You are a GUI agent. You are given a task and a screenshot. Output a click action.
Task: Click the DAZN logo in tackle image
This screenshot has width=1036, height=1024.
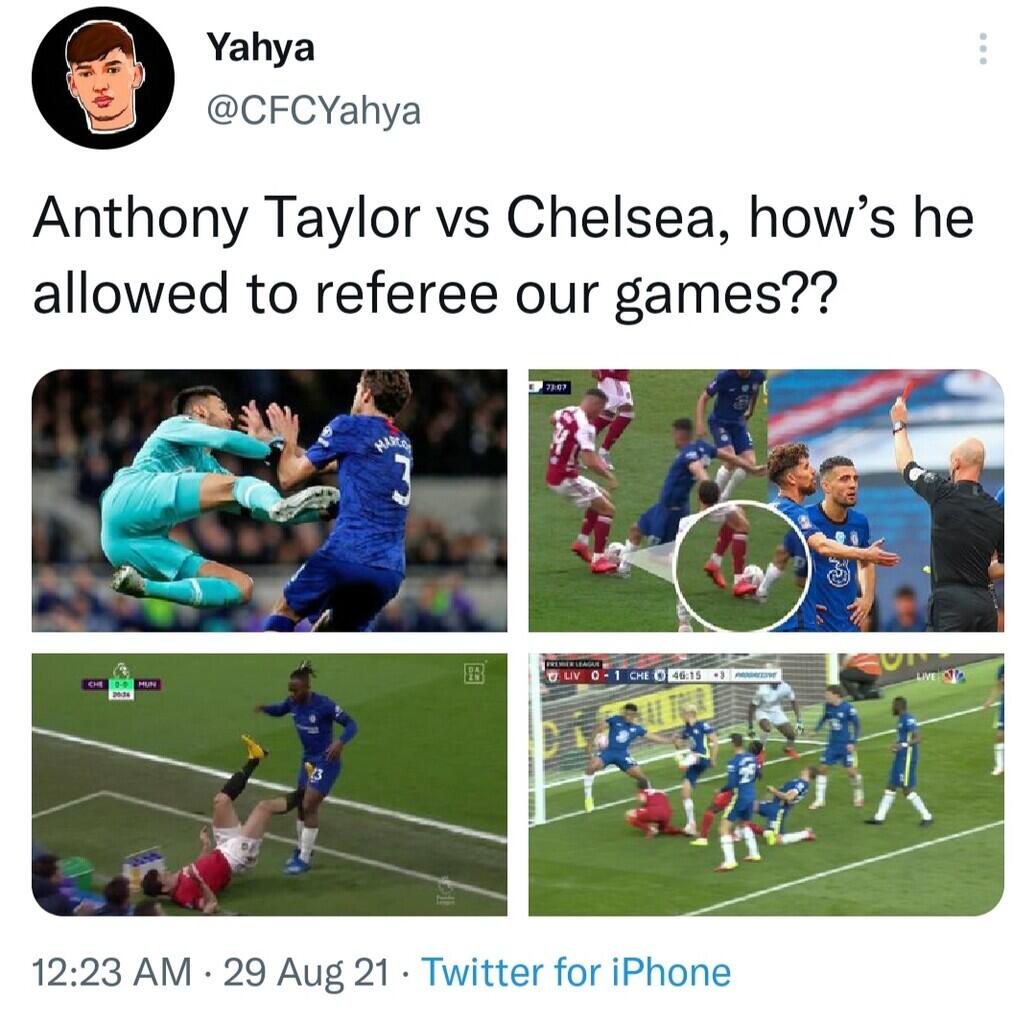tap(476, 672)
